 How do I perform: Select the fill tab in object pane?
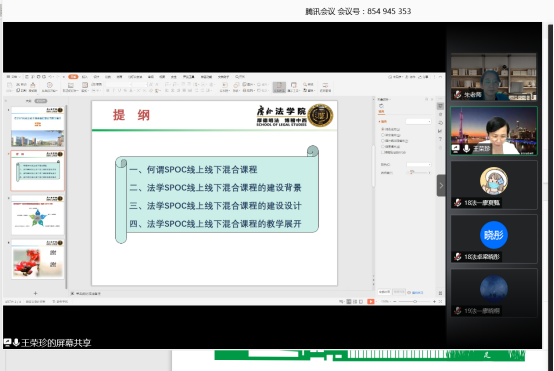382,112
